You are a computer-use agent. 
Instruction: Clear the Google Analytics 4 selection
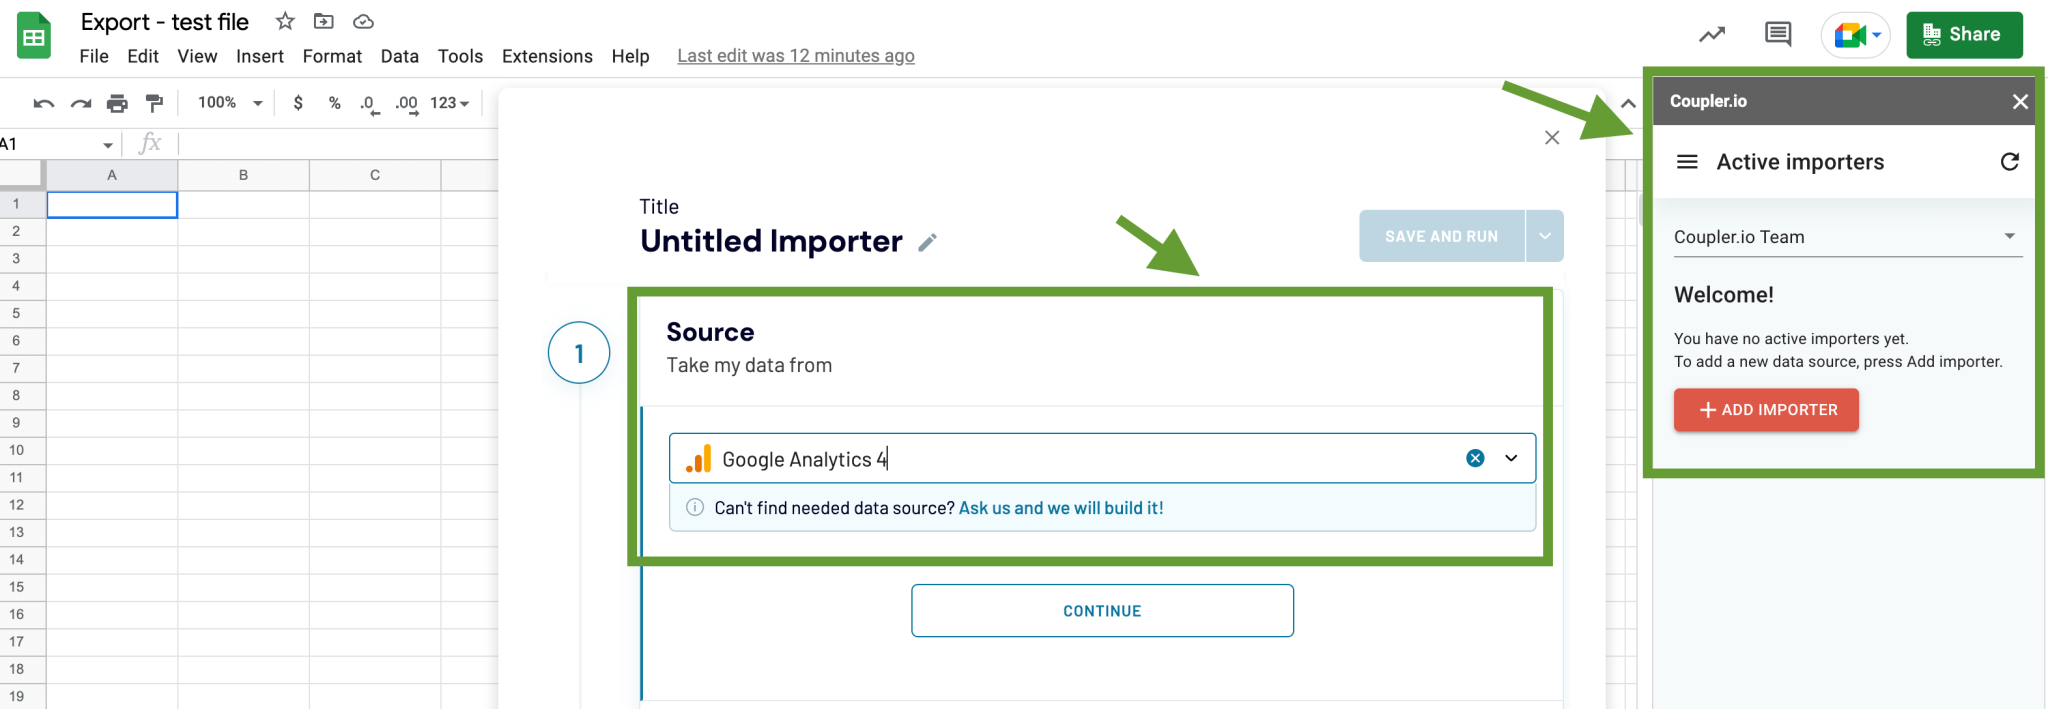[1474, 458]
